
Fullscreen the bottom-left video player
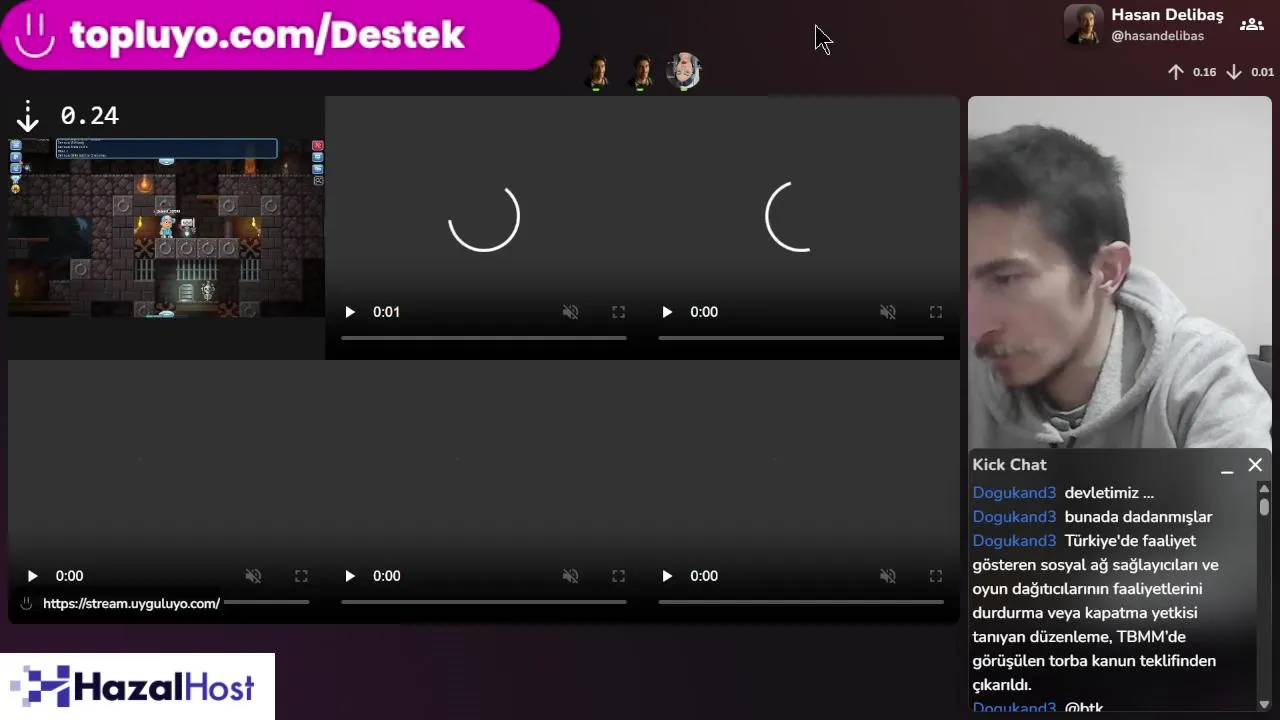[x=301, y=576]
